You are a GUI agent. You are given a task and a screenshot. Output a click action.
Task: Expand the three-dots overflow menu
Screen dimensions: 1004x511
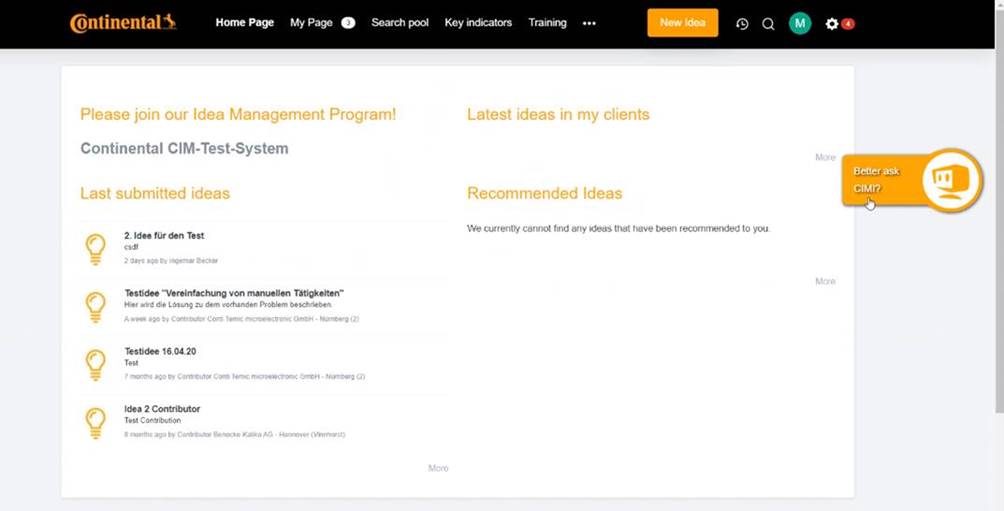(589, 23)
